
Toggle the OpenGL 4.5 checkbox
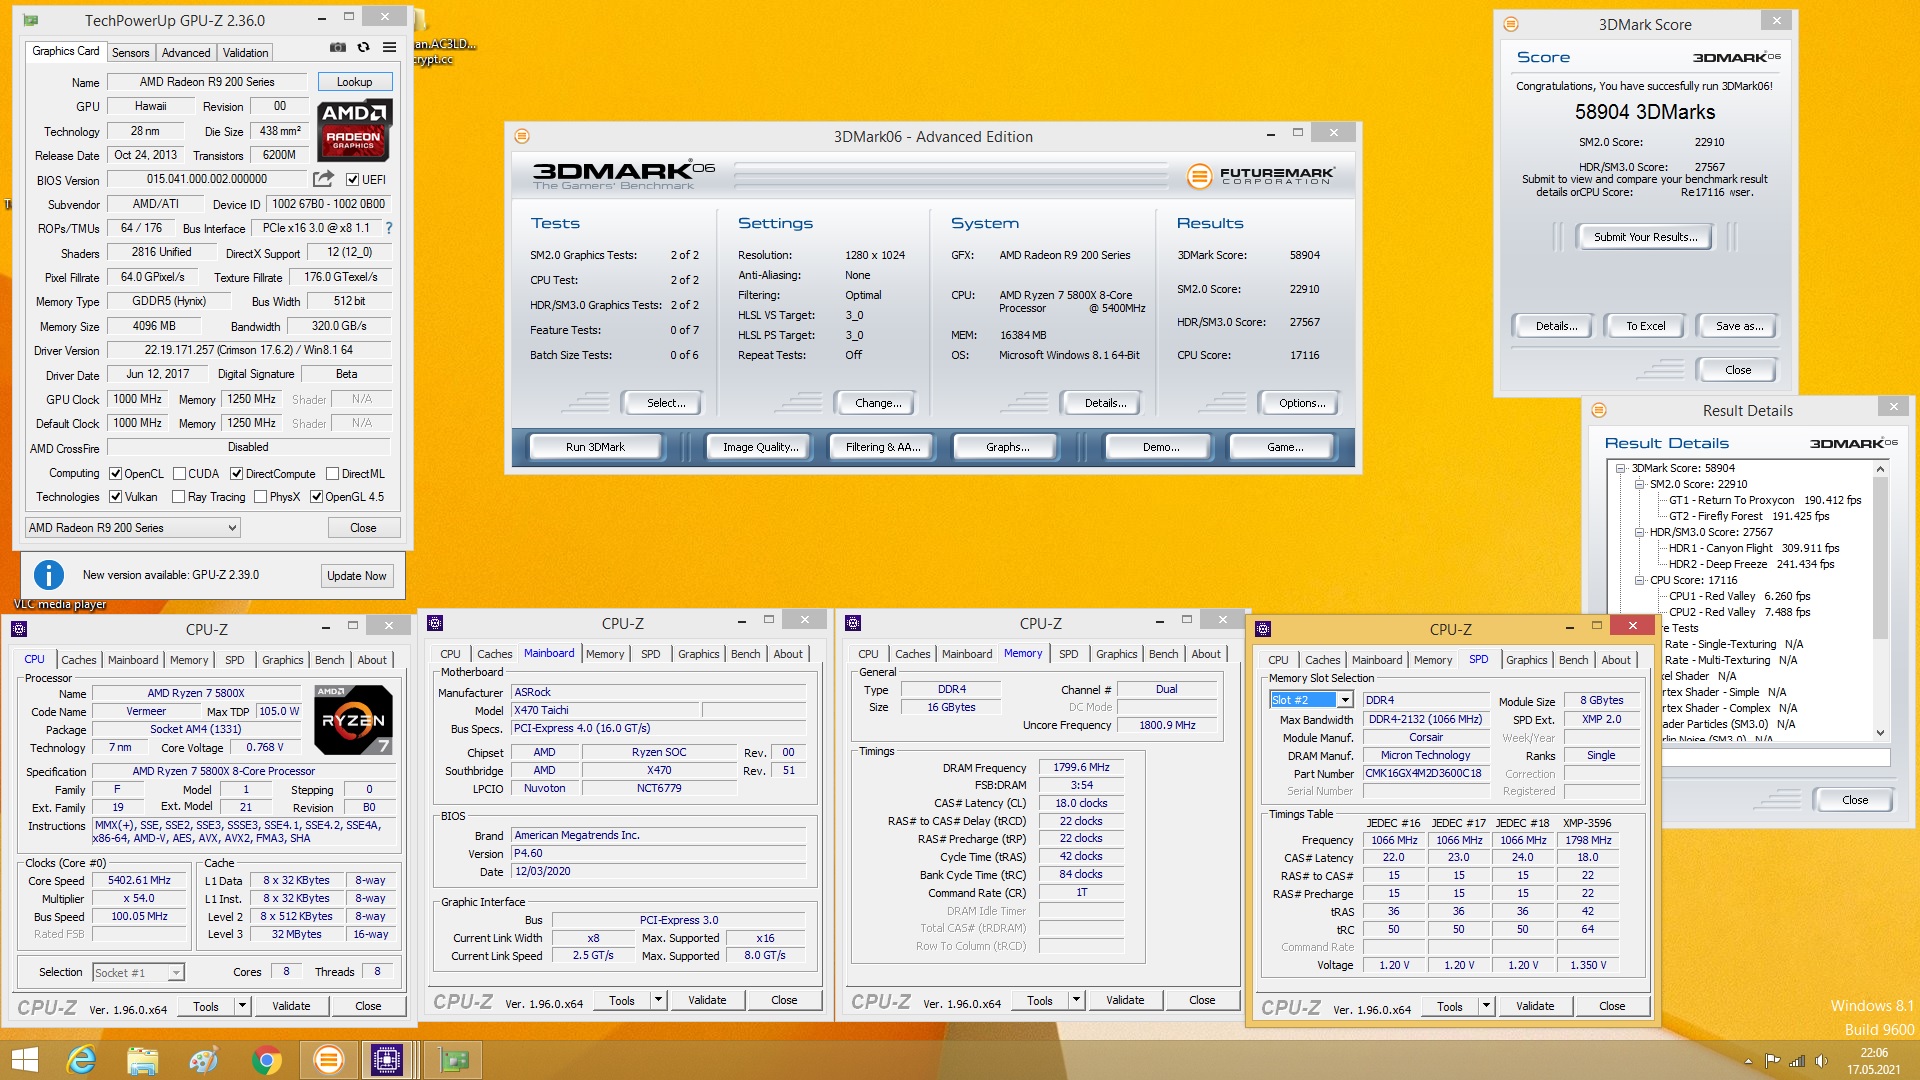(x=316, y=497)
